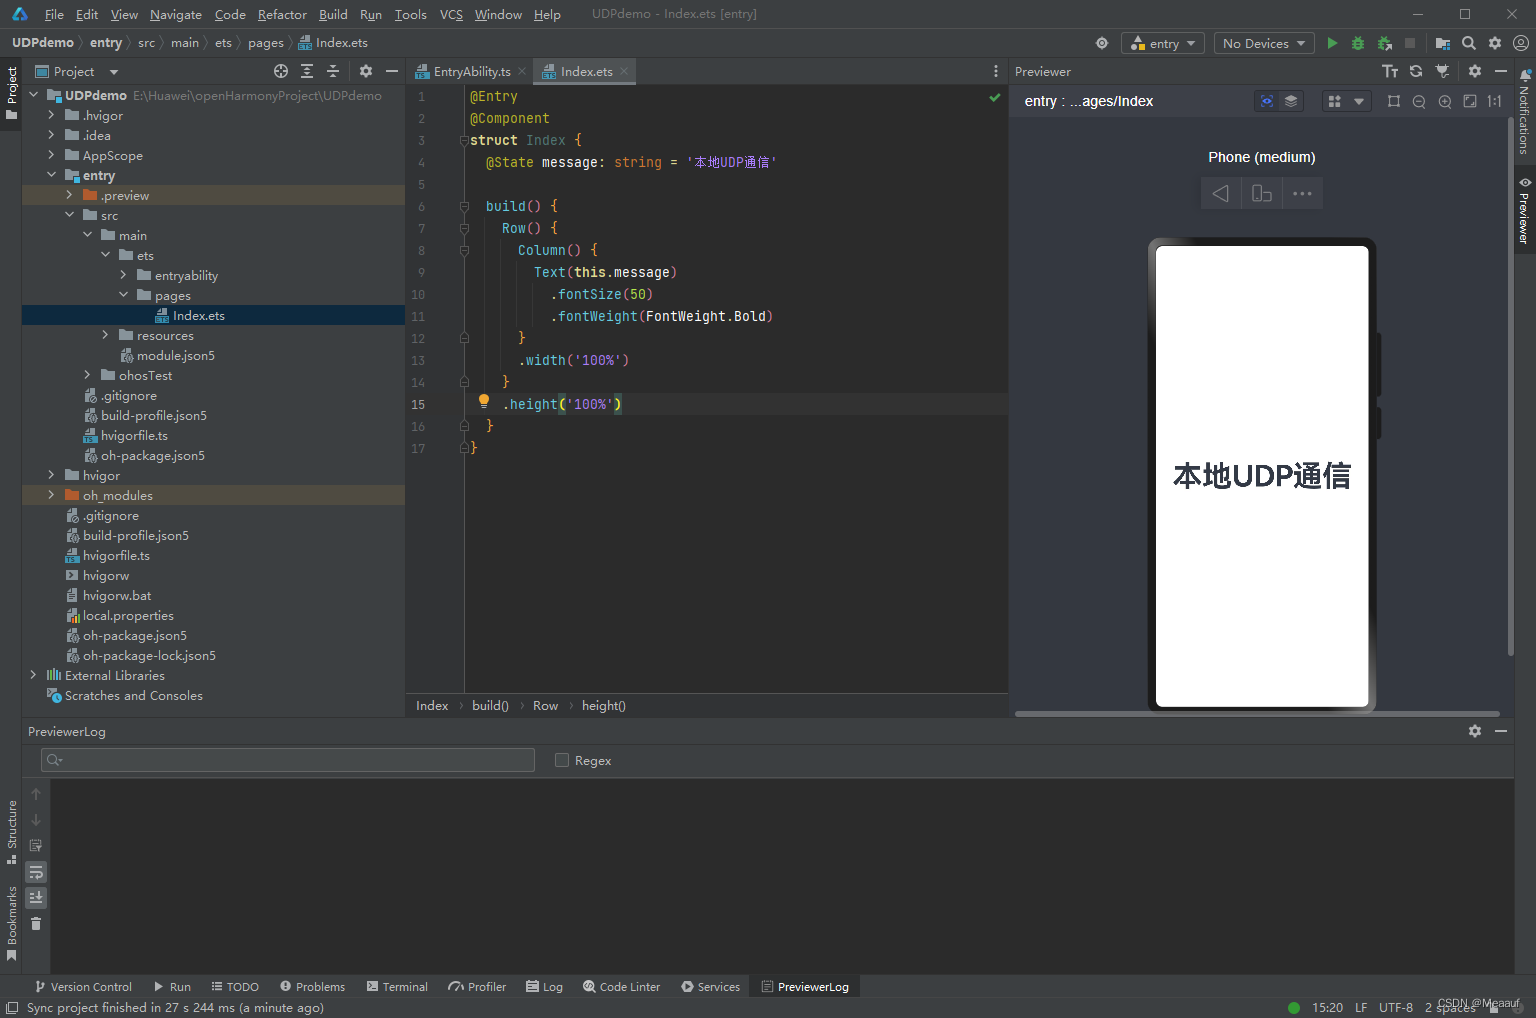Run the entry module with green play button
The height and width of the screenshot is (1018, 1536).
[x=1332, y=43]
